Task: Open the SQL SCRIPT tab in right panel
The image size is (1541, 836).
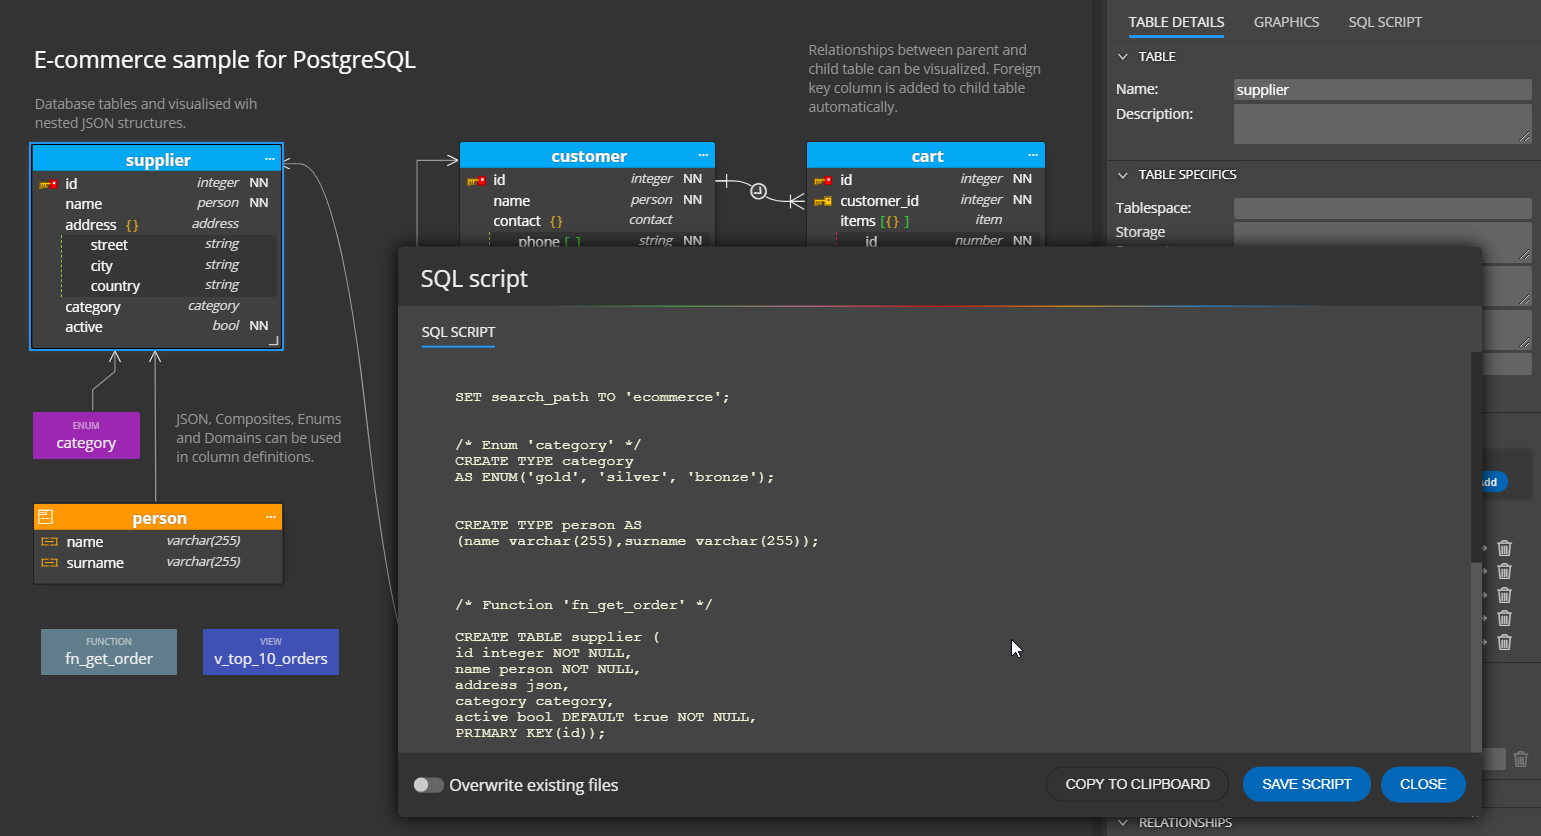Action: 1384,22
